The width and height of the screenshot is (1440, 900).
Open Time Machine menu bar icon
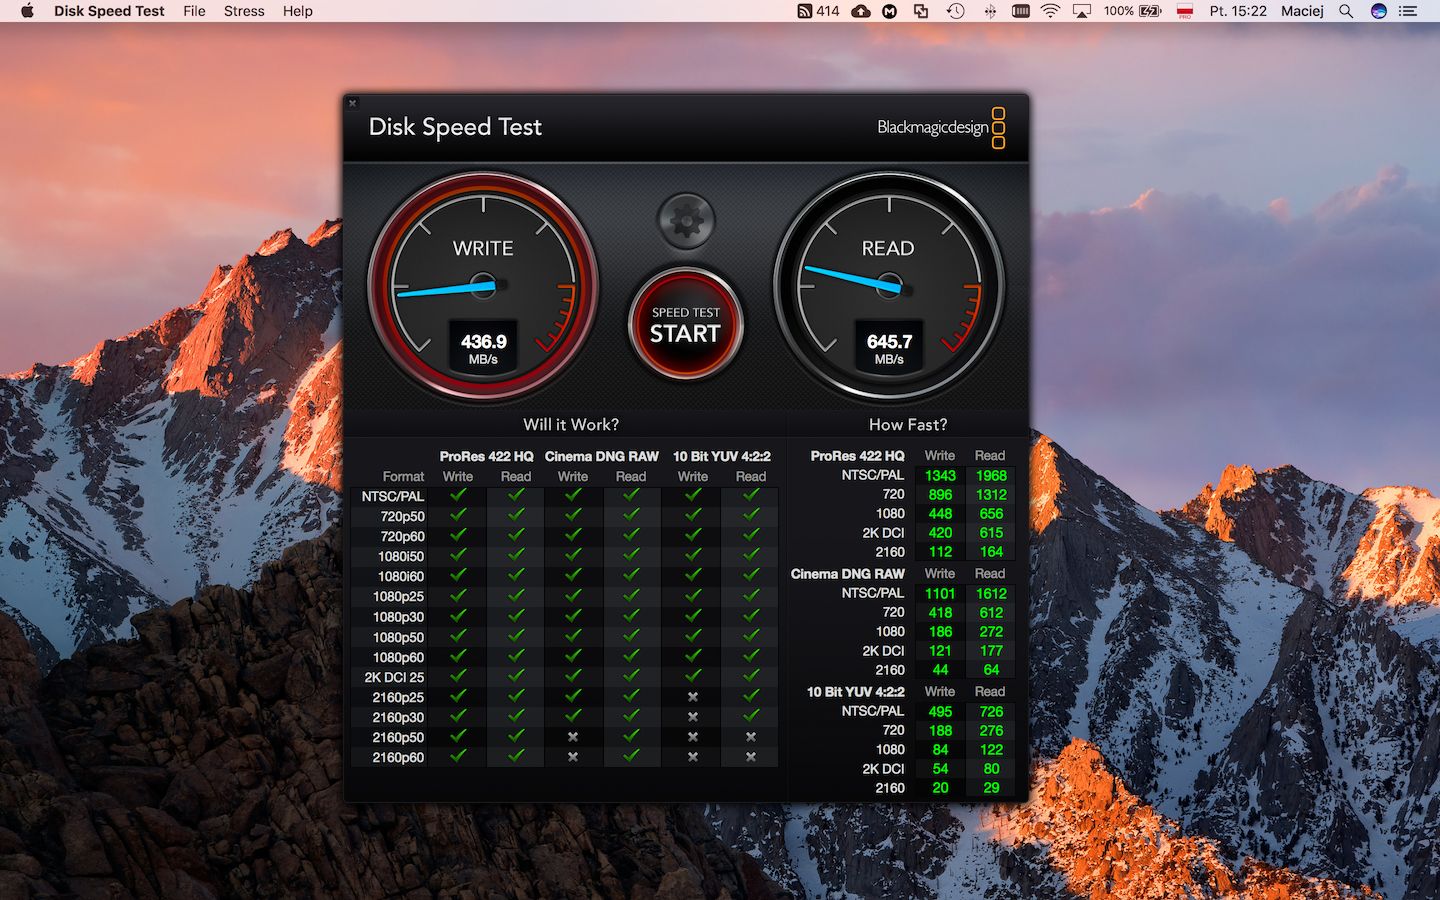956,11
